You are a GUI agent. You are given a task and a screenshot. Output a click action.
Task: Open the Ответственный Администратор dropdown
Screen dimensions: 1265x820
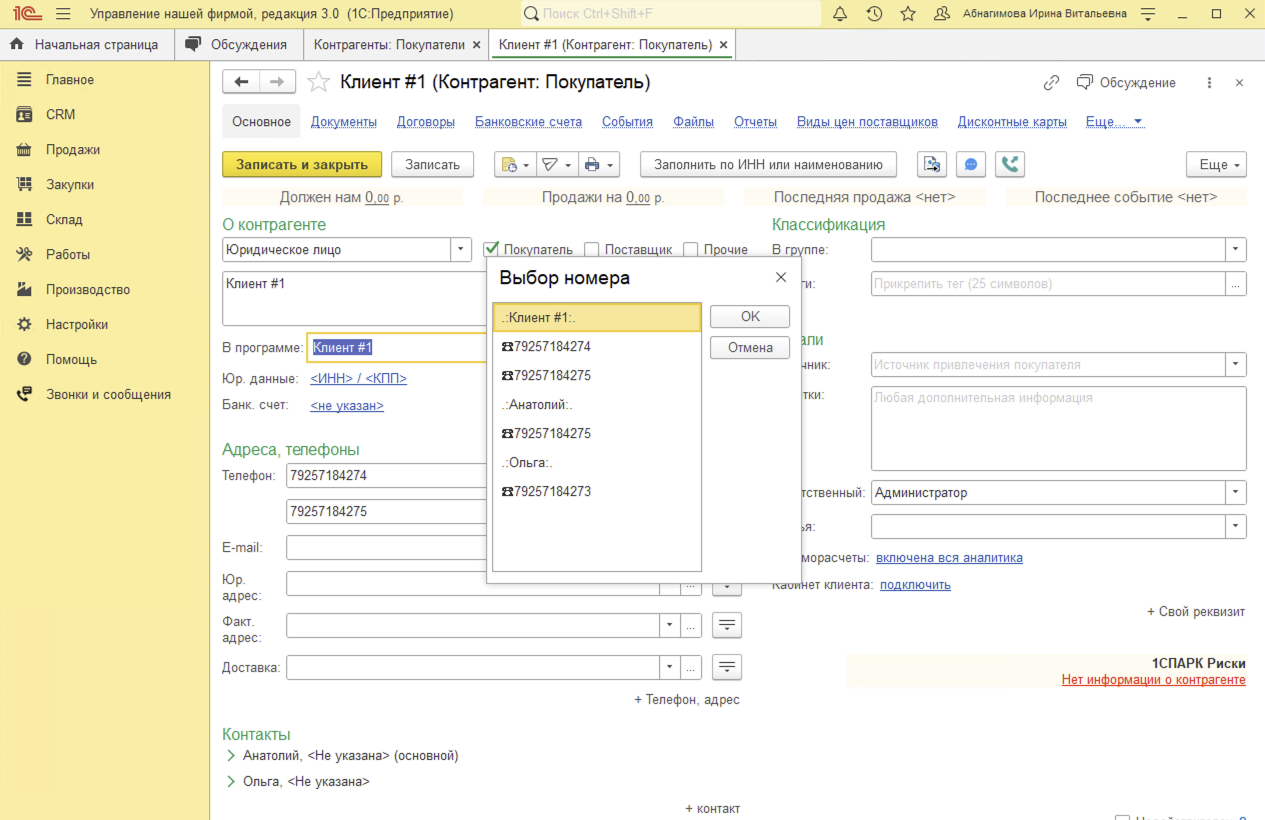(1236, 492)
